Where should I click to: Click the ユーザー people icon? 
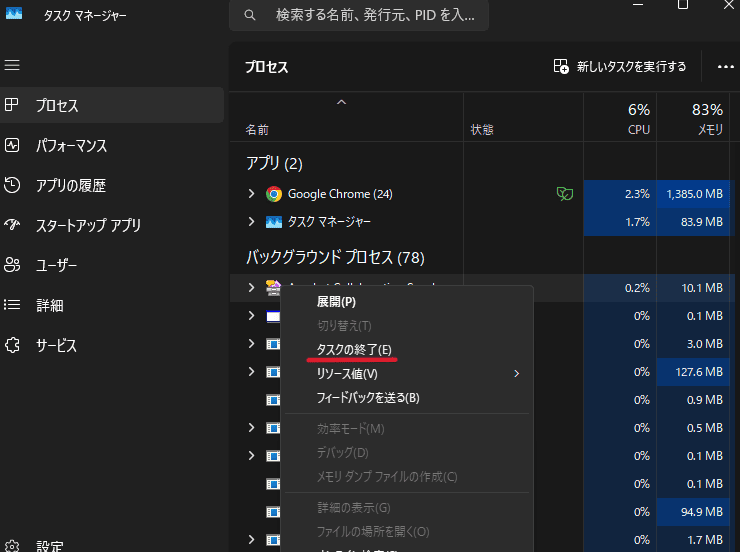pos(12,265)
